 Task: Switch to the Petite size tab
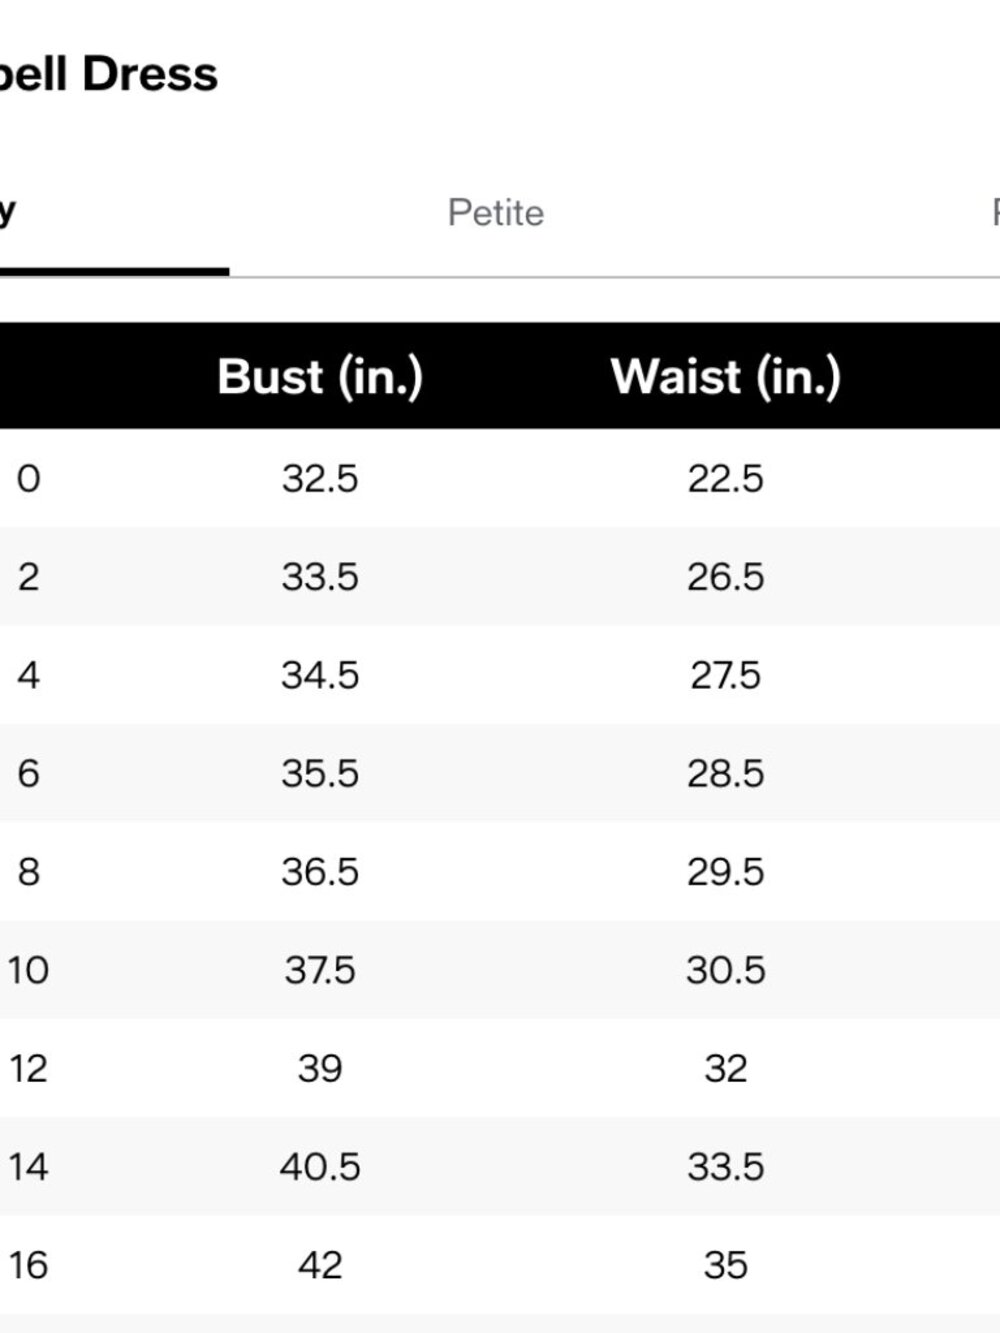click(x=496, y=213)
